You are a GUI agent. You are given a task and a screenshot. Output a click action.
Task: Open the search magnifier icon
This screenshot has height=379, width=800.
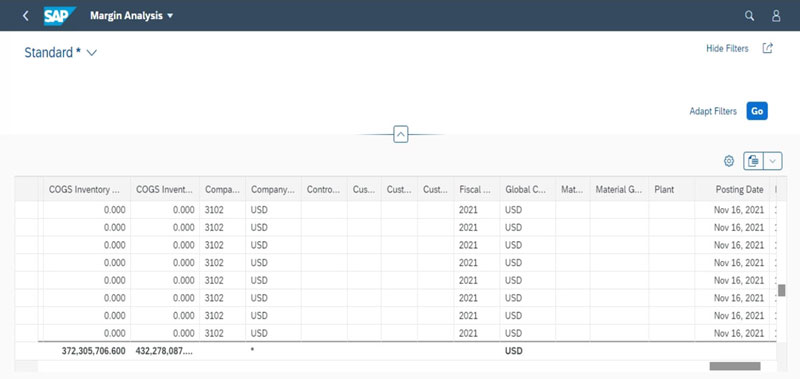749,16
